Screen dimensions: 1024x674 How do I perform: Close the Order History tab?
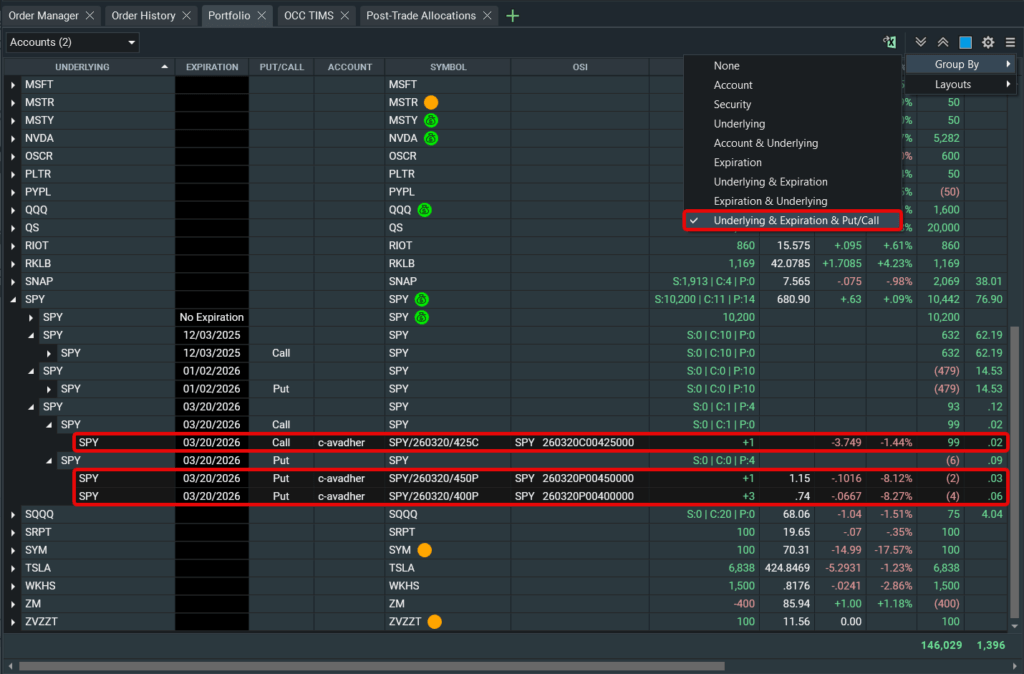point(188,16)
